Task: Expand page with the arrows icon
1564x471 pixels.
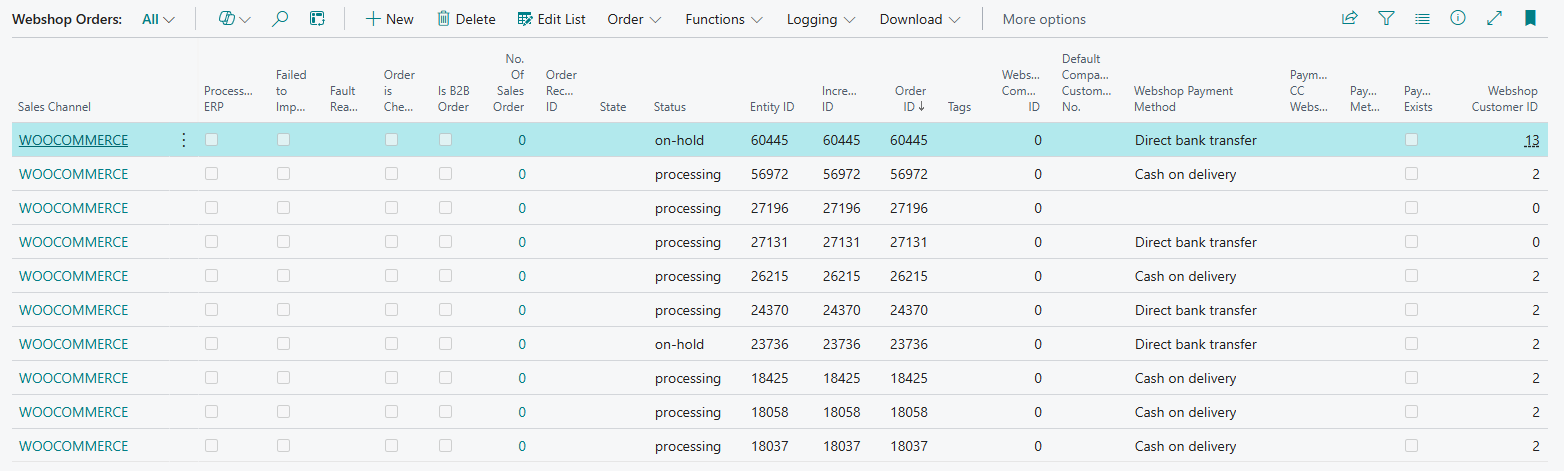Action: click(x=1494, y=19)
